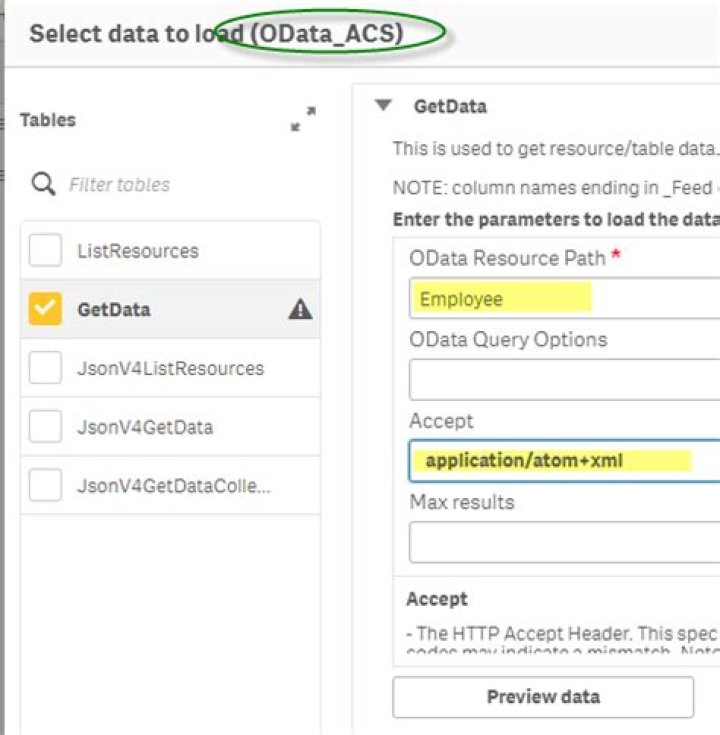Select the JsonV4GetDataColle... checkbox
This screenshot has width=720, height=735.
pos(45,485)
